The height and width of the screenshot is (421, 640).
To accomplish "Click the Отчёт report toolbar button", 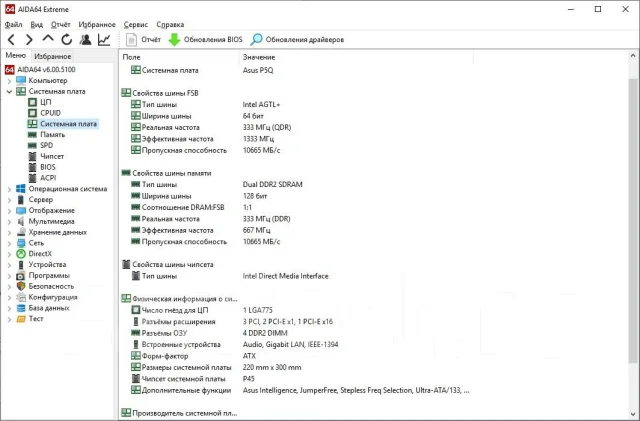I will pos(143,40).
